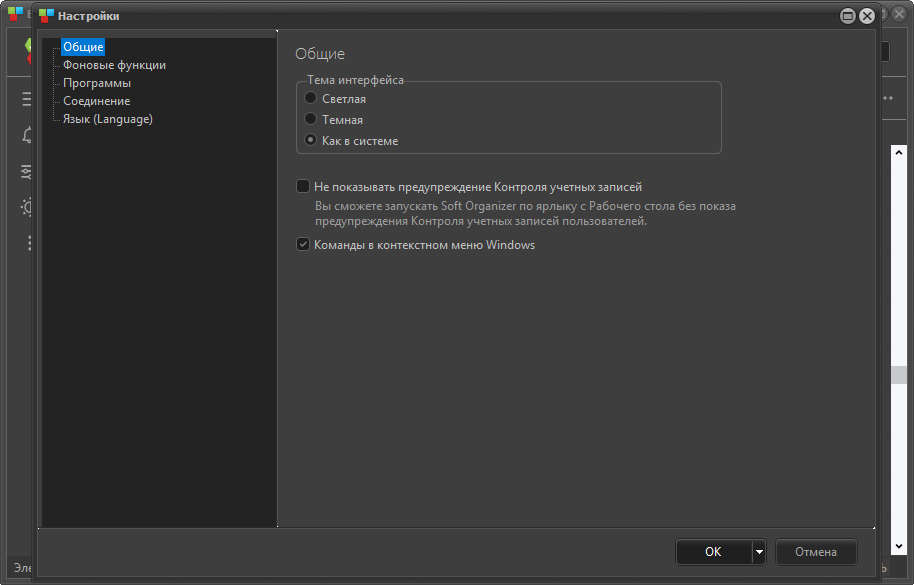
Task: Click the Отмена button
Action: click(816, 551)
